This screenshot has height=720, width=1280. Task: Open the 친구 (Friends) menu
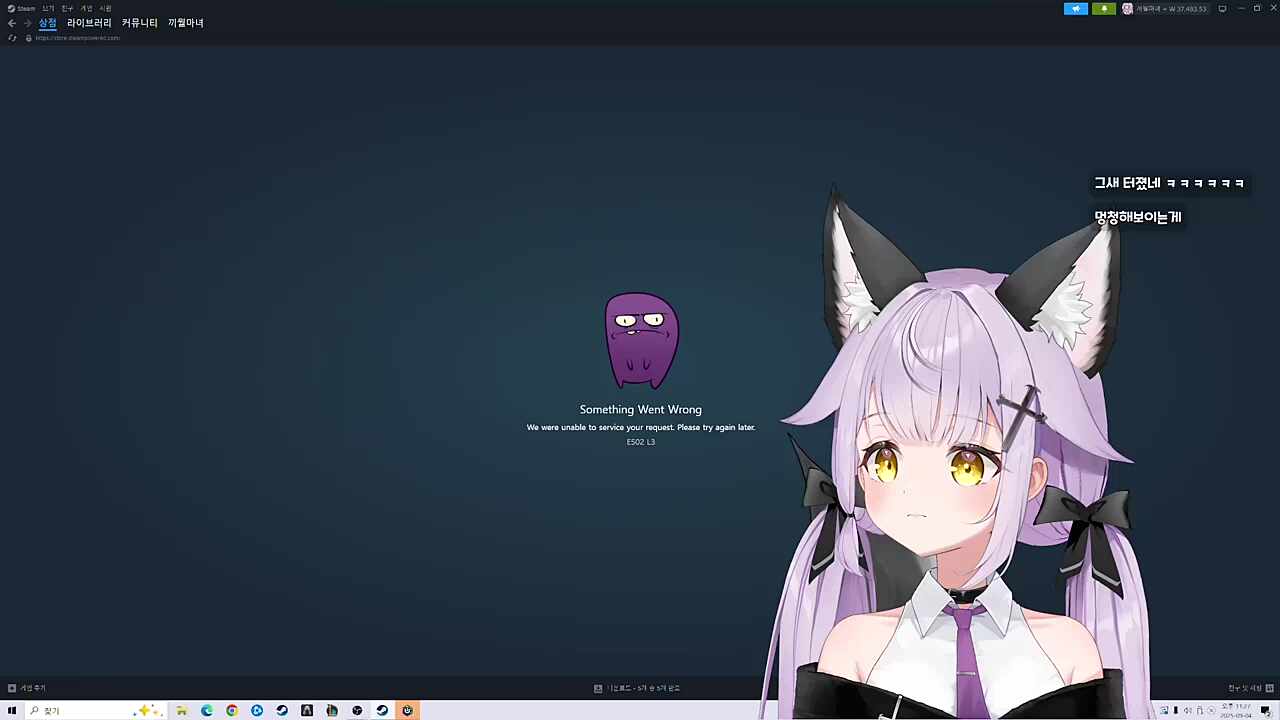[67, 8]
